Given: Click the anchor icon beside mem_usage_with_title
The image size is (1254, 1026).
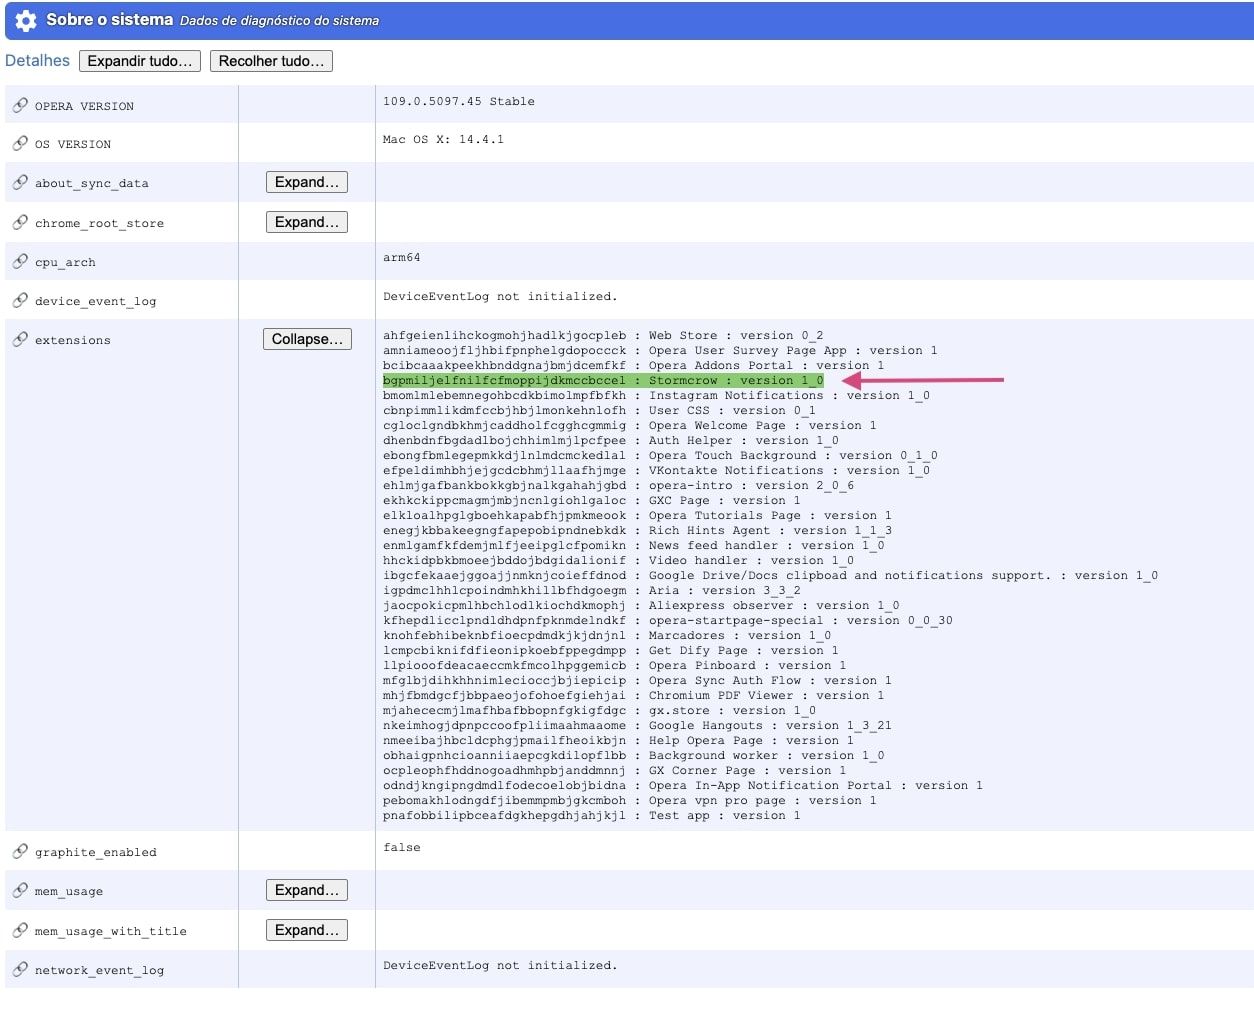Looking at the screenshot, I should point(18,929).
